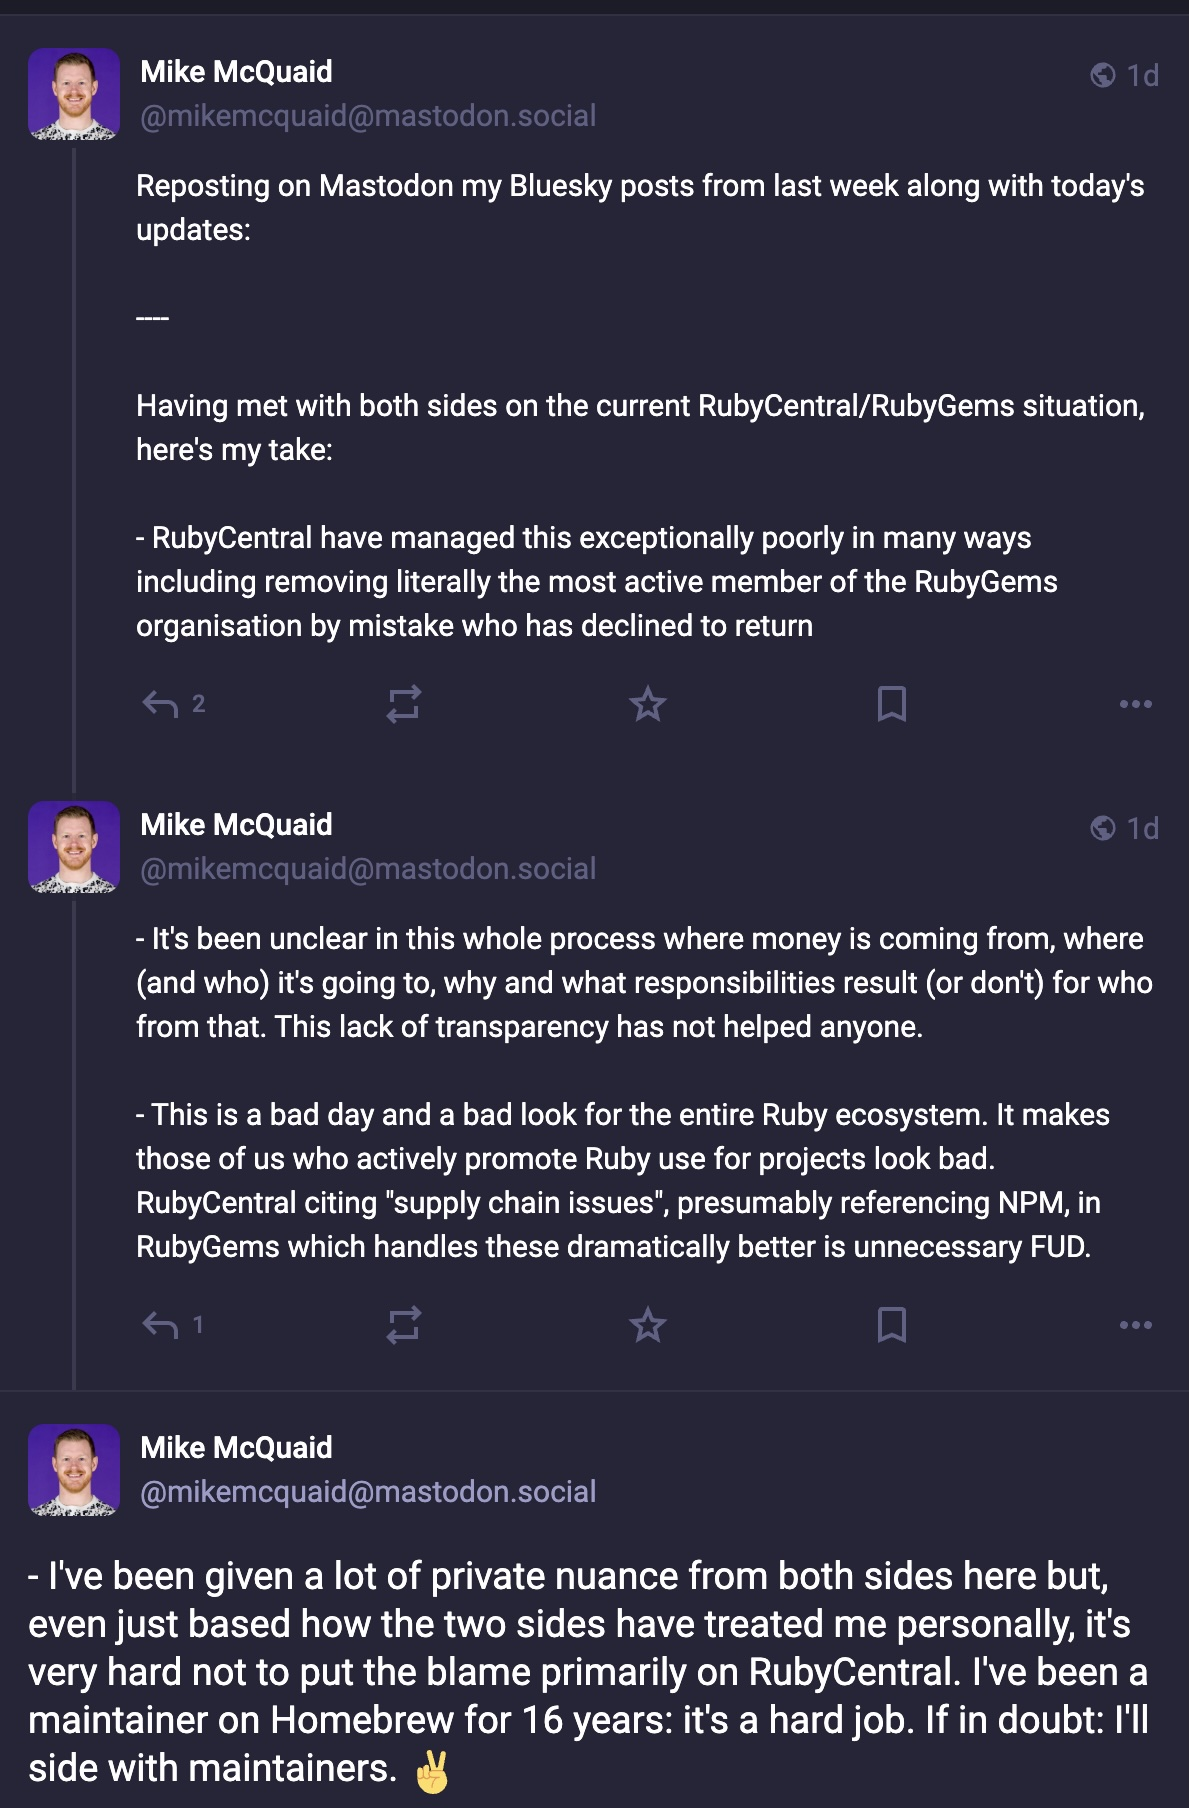Click the globe visibility icon on second post
The height and width of the screenshot is (1808, 1189).
point(1103,829)
